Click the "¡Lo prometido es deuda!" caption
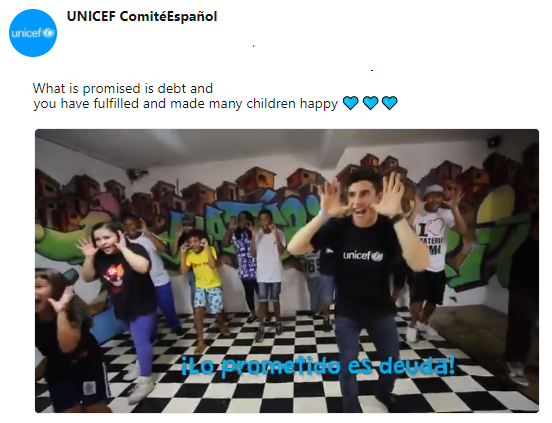 point(318,366)
